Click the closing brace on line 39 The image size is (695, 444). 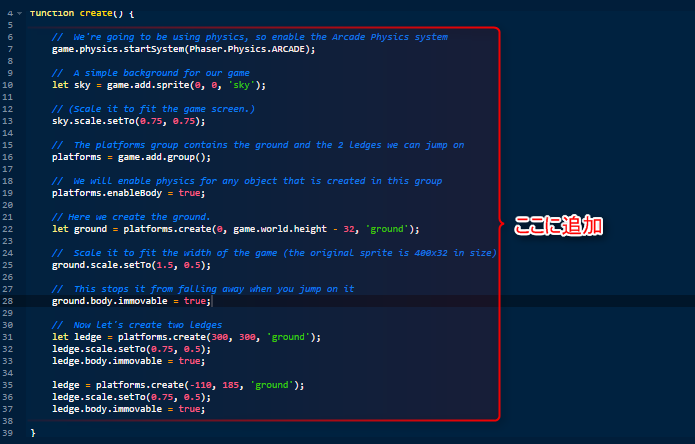point(33,433)
